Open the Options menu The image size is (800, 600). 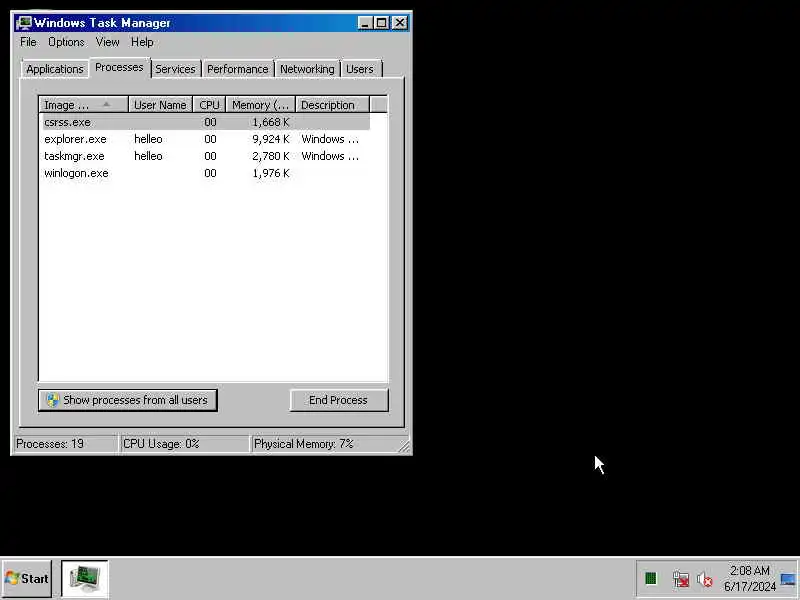tap(66, 42)
